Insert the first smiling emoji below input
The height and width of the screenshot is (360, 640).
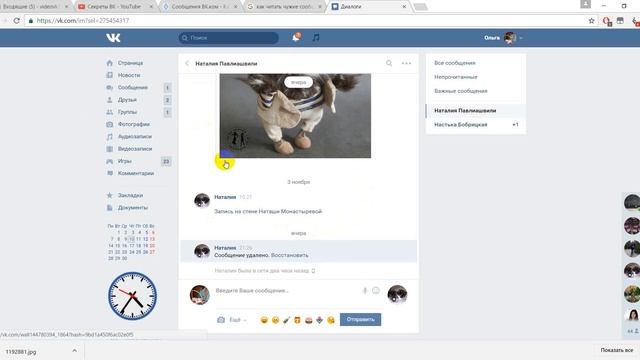pos(264,320)
